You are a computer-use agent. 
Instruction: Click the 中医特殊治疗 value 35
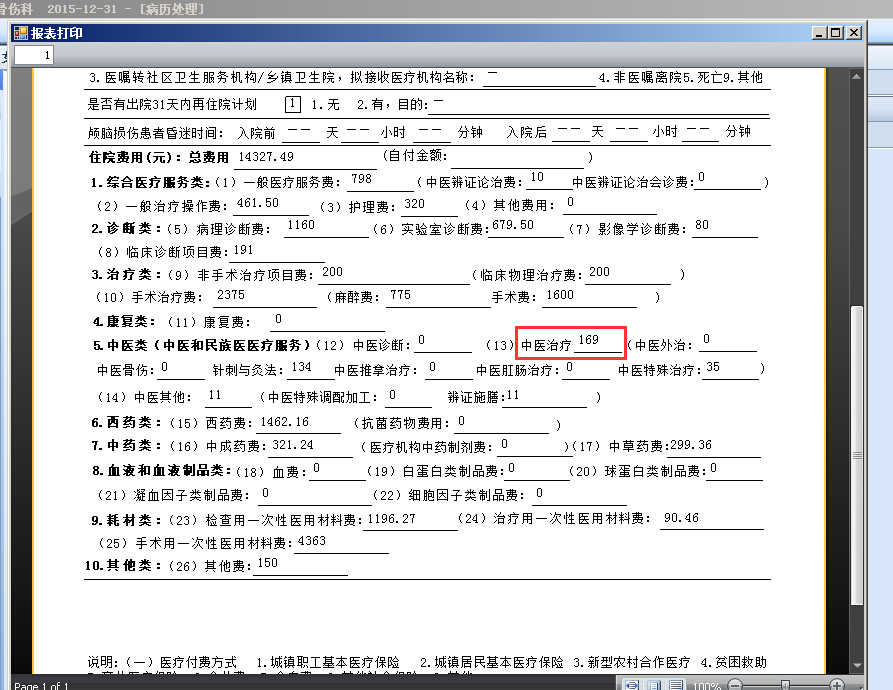(x=713, y=367)
